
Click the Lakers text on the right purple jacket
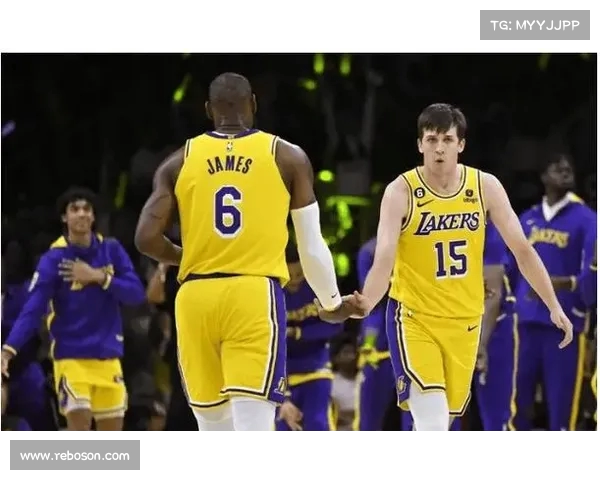click(549, 237)
